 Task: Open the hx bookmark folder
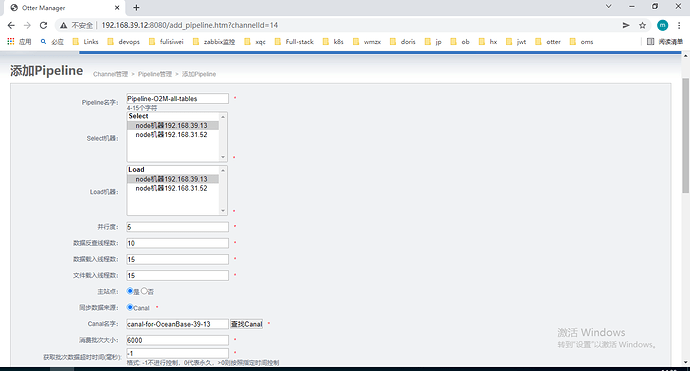tap(488, 42)
